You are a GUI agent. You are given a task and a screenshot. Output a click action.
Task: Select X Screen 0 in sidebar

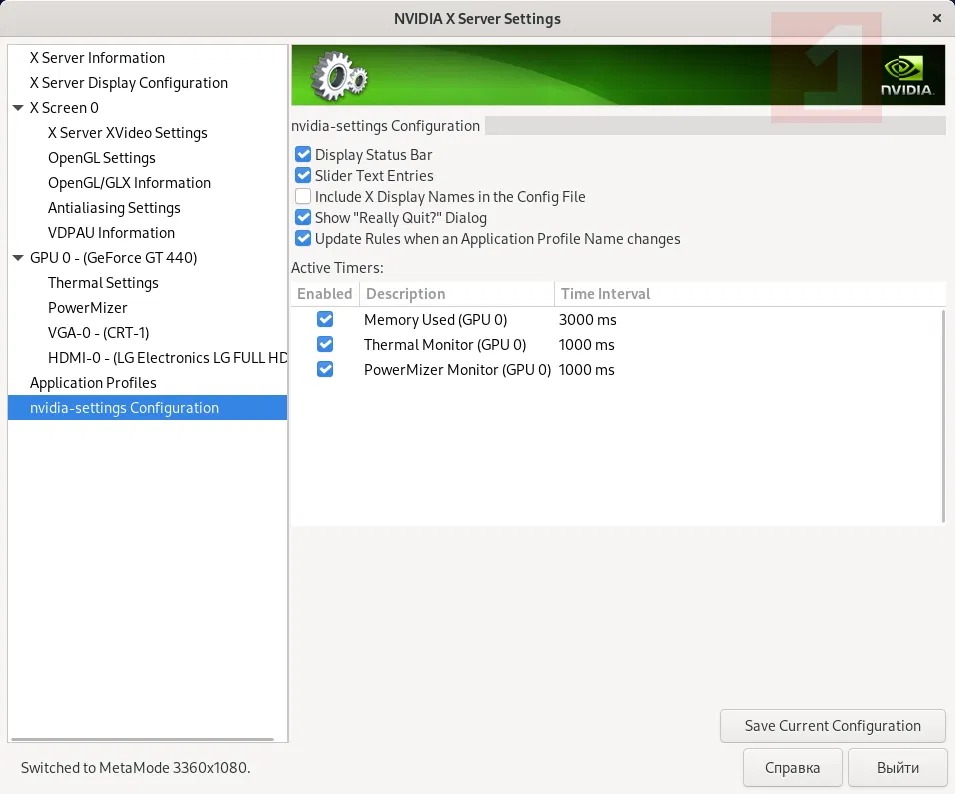point(64,108)
